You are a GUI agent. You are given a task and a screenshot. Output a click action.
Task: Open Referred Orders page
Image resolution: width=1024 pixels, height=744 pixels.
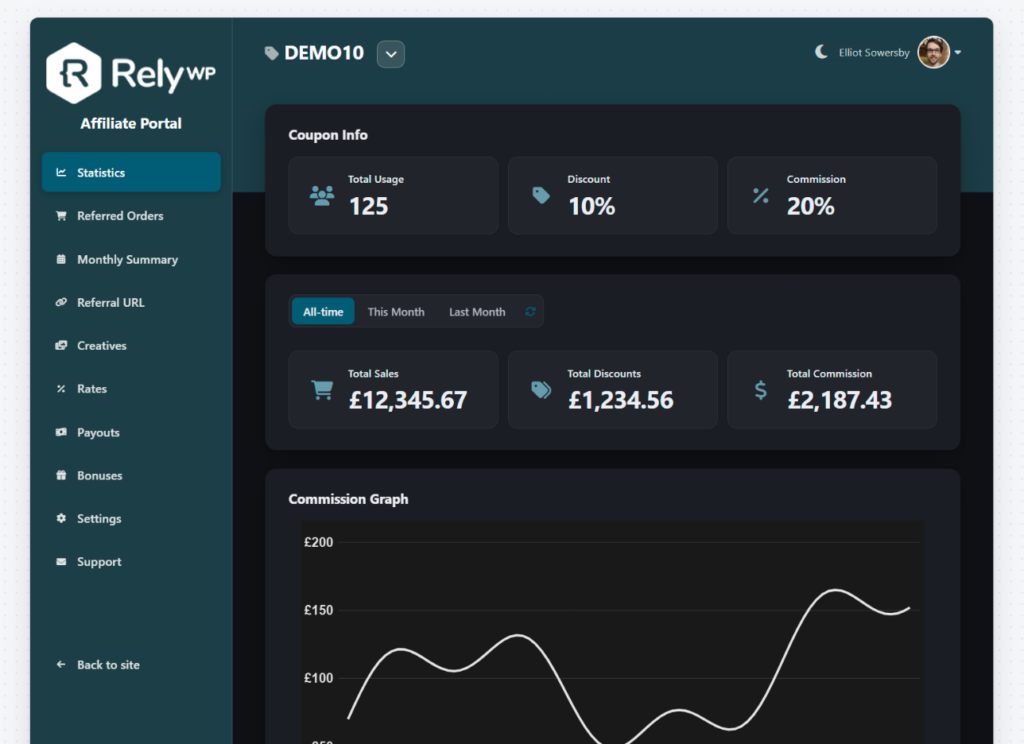131,216
